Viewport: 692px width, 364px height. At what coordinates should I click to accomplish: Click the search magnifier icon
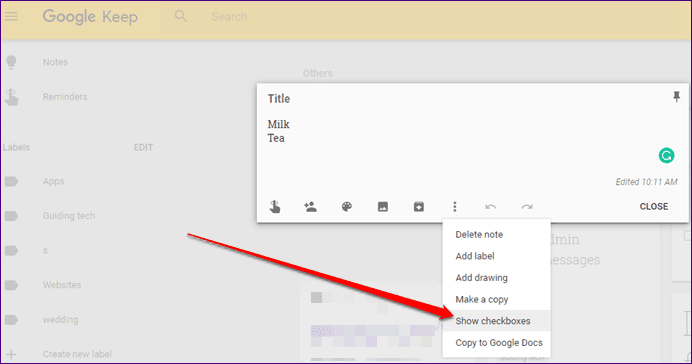(181, 17)
